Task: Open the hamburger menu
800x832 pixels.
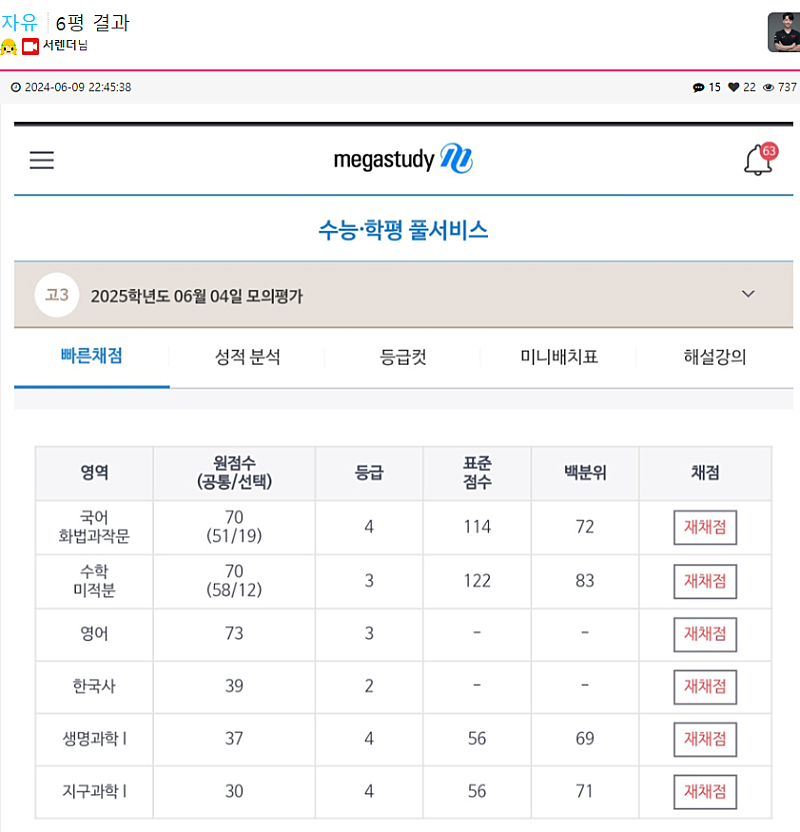Action: tap(41, 160)
